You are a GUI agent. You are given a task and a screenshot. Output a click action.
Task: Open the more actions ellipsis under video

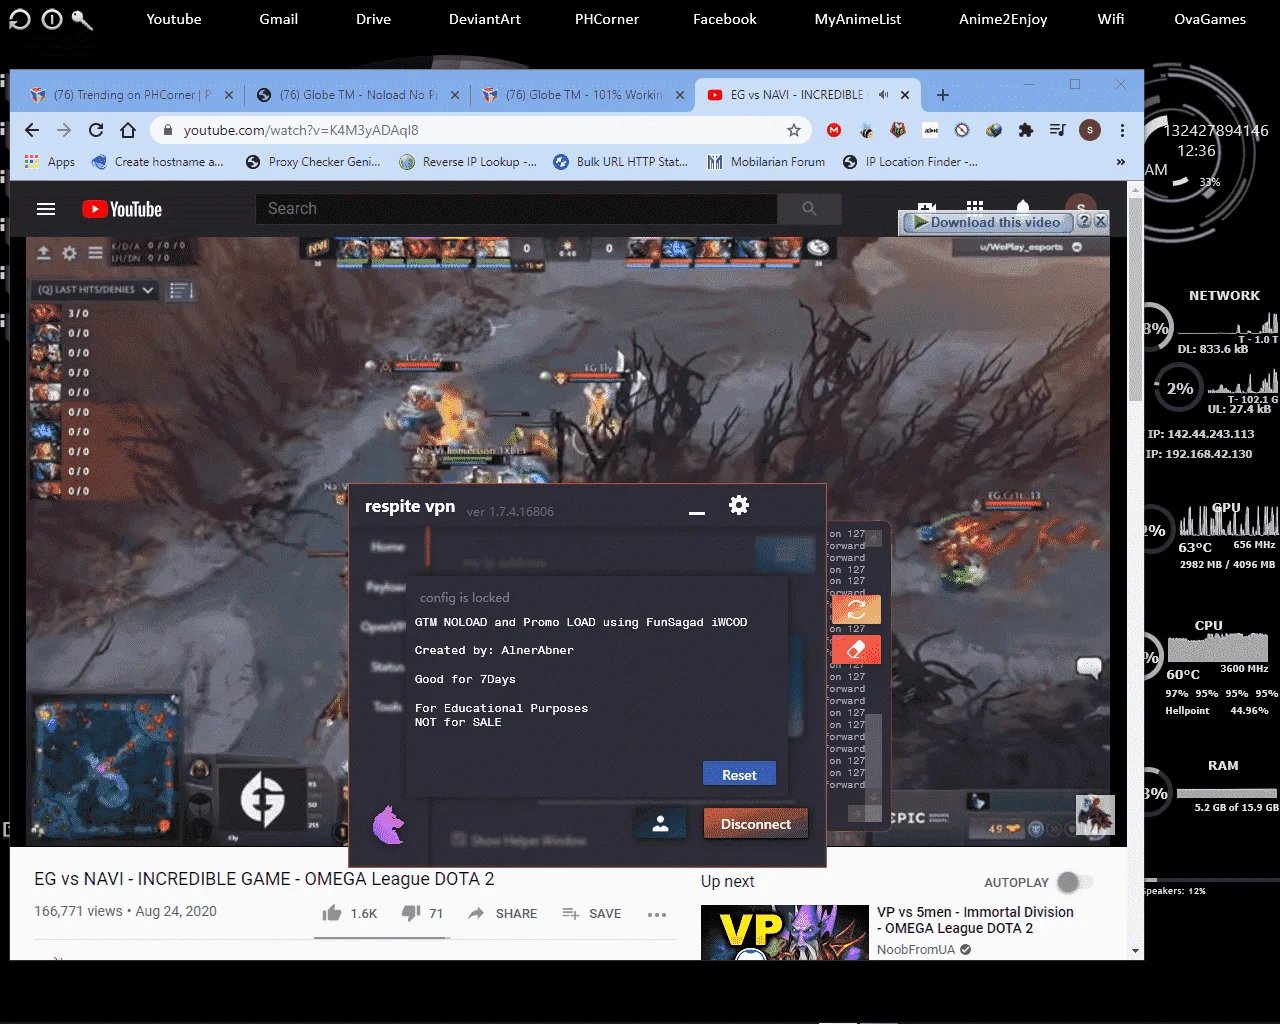pyautogui.click(x=657, y=914)
